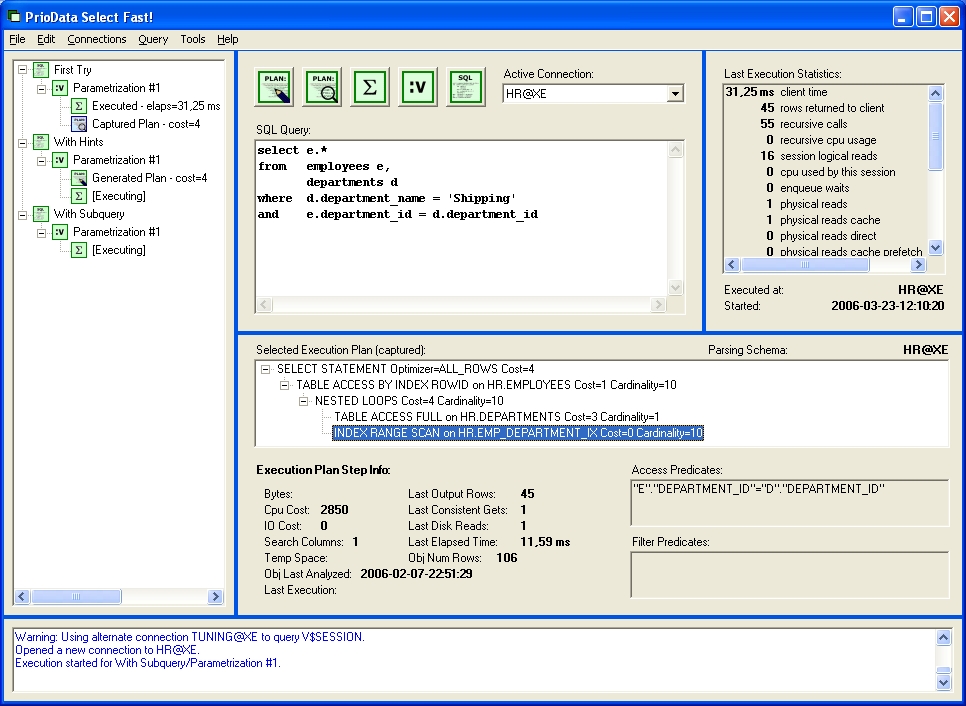966x706 pixels.
Task: Collapse Parametrization #1 under With Hints
Action: (x=41, y=160)
